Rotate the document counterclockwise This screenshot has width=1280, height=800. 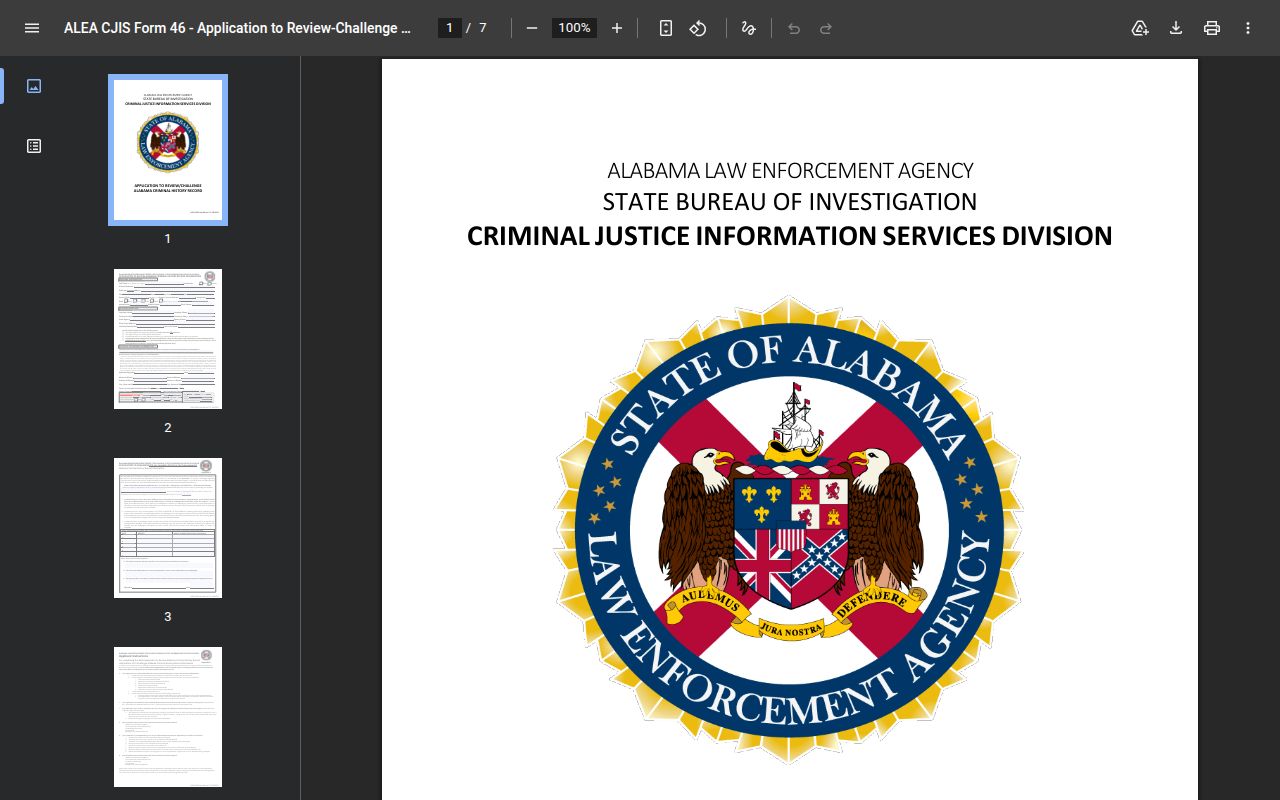pos(698,28)
